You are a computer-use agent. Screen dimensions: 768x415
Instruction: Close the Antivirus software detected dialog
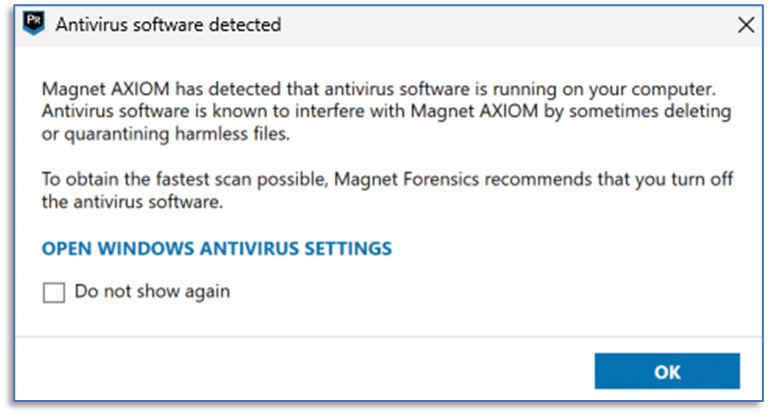point(745,25)
